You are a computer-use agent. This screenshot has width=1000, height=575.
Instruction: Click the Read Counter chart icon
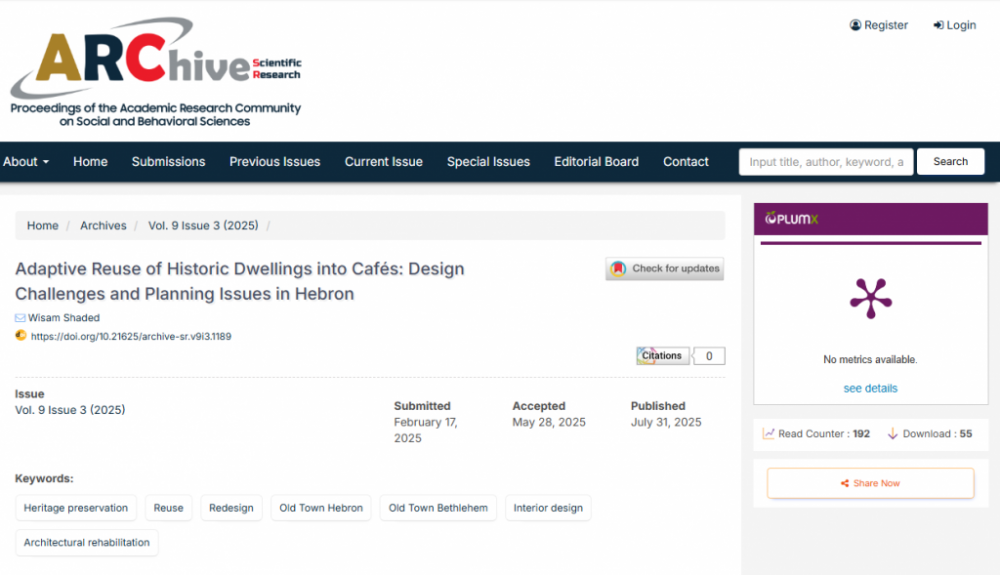pyautogui.click(x=768, y=433)
